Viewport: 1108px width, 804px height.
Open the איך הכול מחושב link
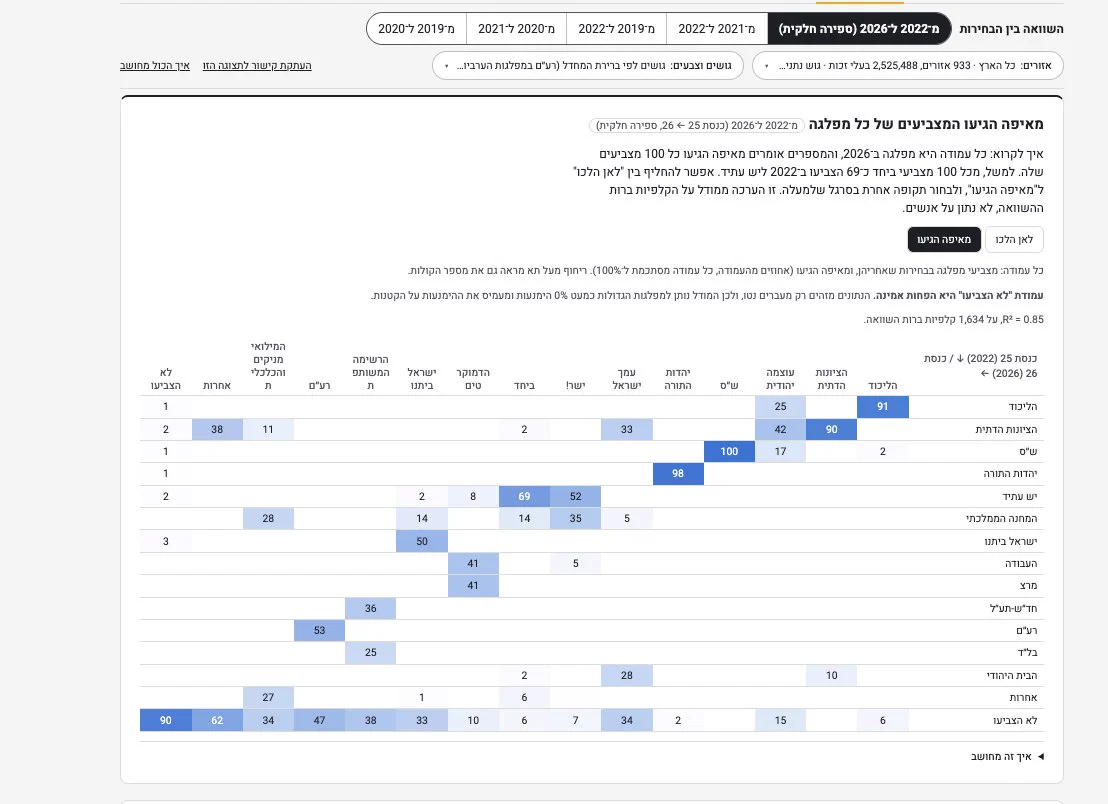coord(155,66)
